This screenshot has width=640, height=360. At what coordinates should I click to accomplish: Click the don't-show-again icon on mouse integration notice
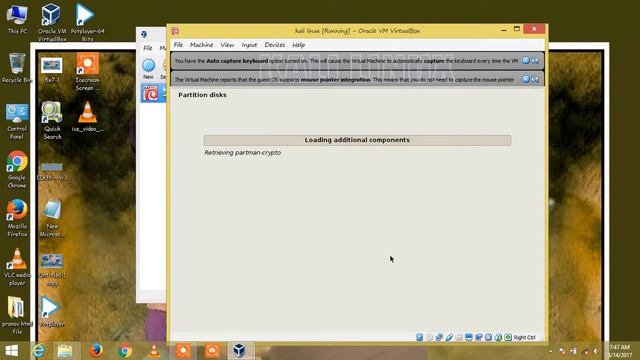coord(535,79)
